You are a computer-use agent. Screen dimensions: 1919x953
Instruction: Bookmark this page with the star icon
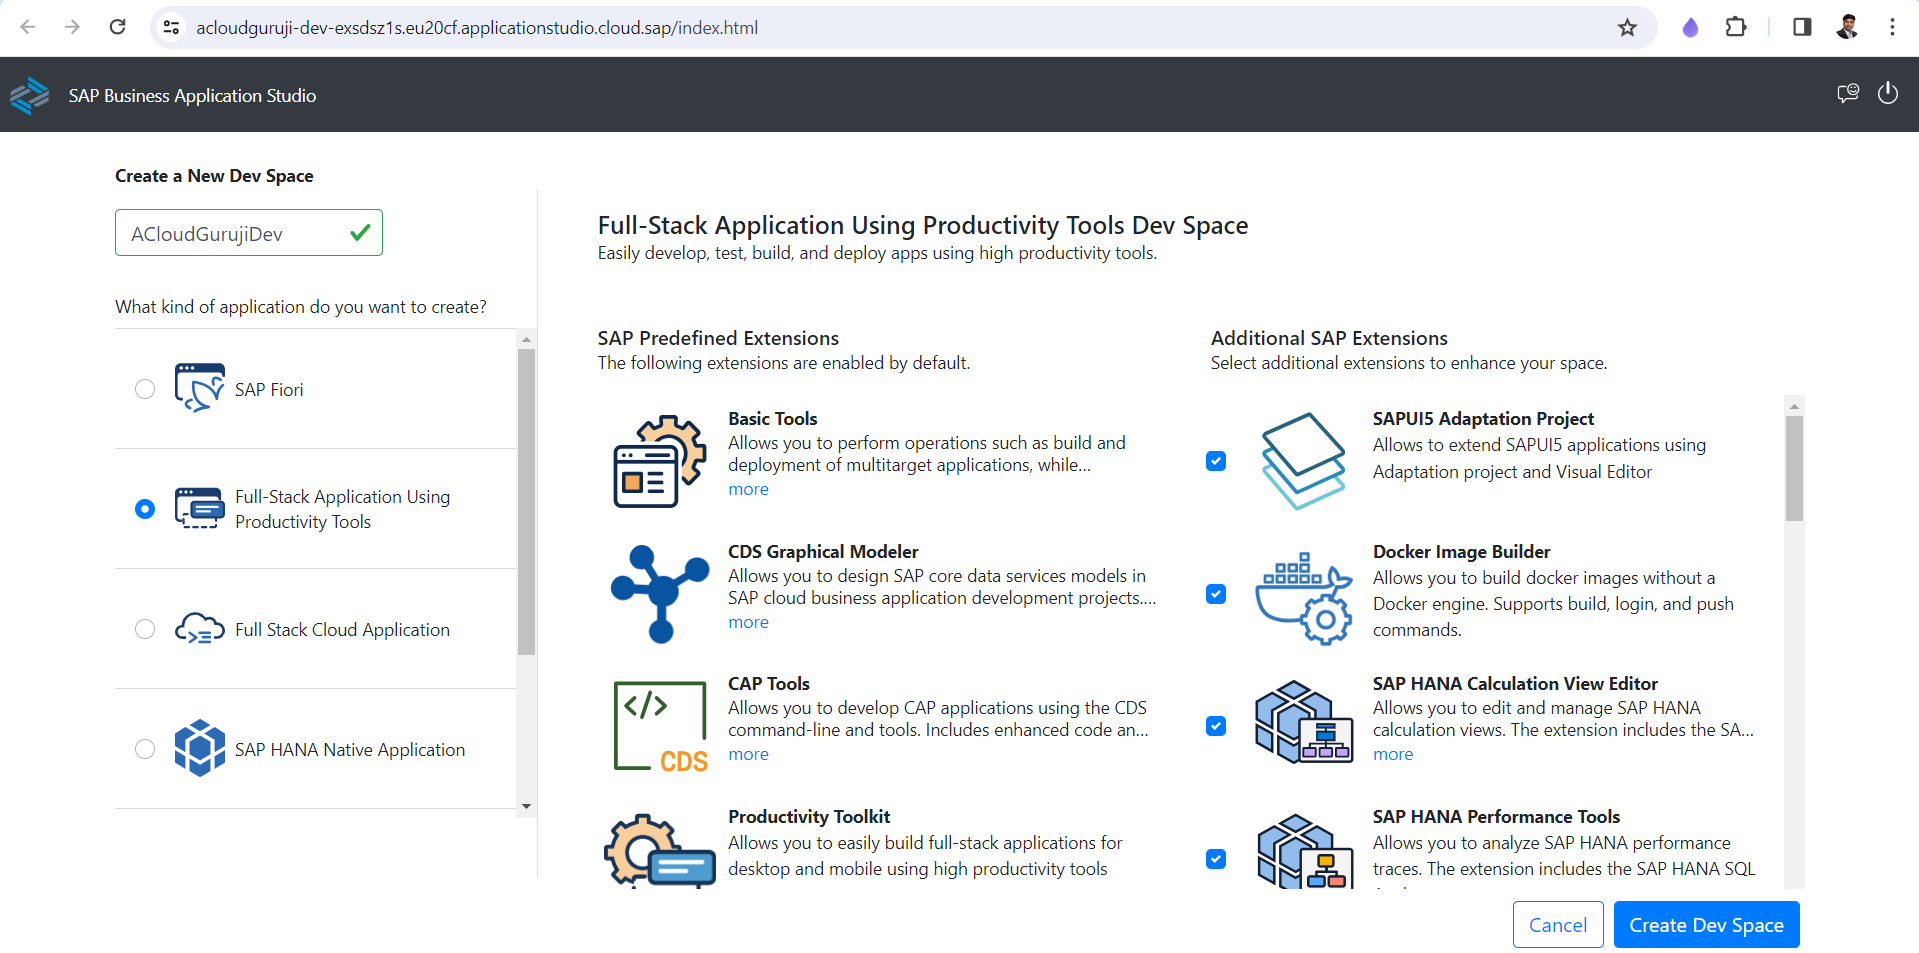point(1627,28)
